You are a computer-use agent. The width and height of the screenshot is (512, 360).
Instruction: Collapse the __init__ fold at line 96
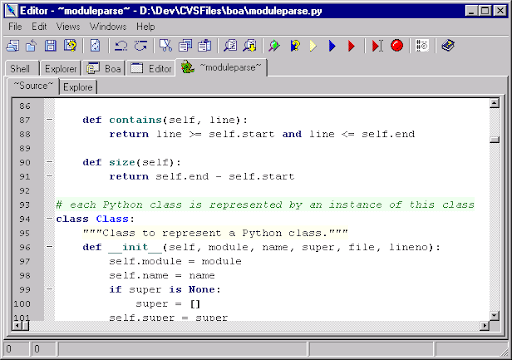click(x=50, y=247)
